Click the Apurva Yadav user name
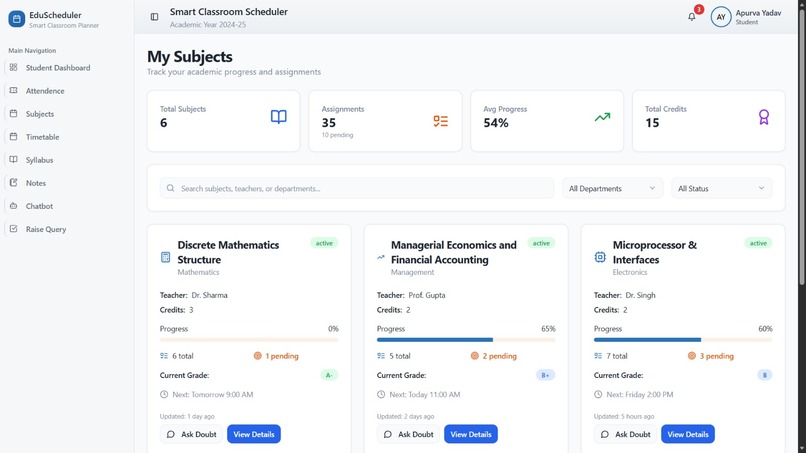Image resolution: width=806 pixels, height=453 pixels. 758,13
